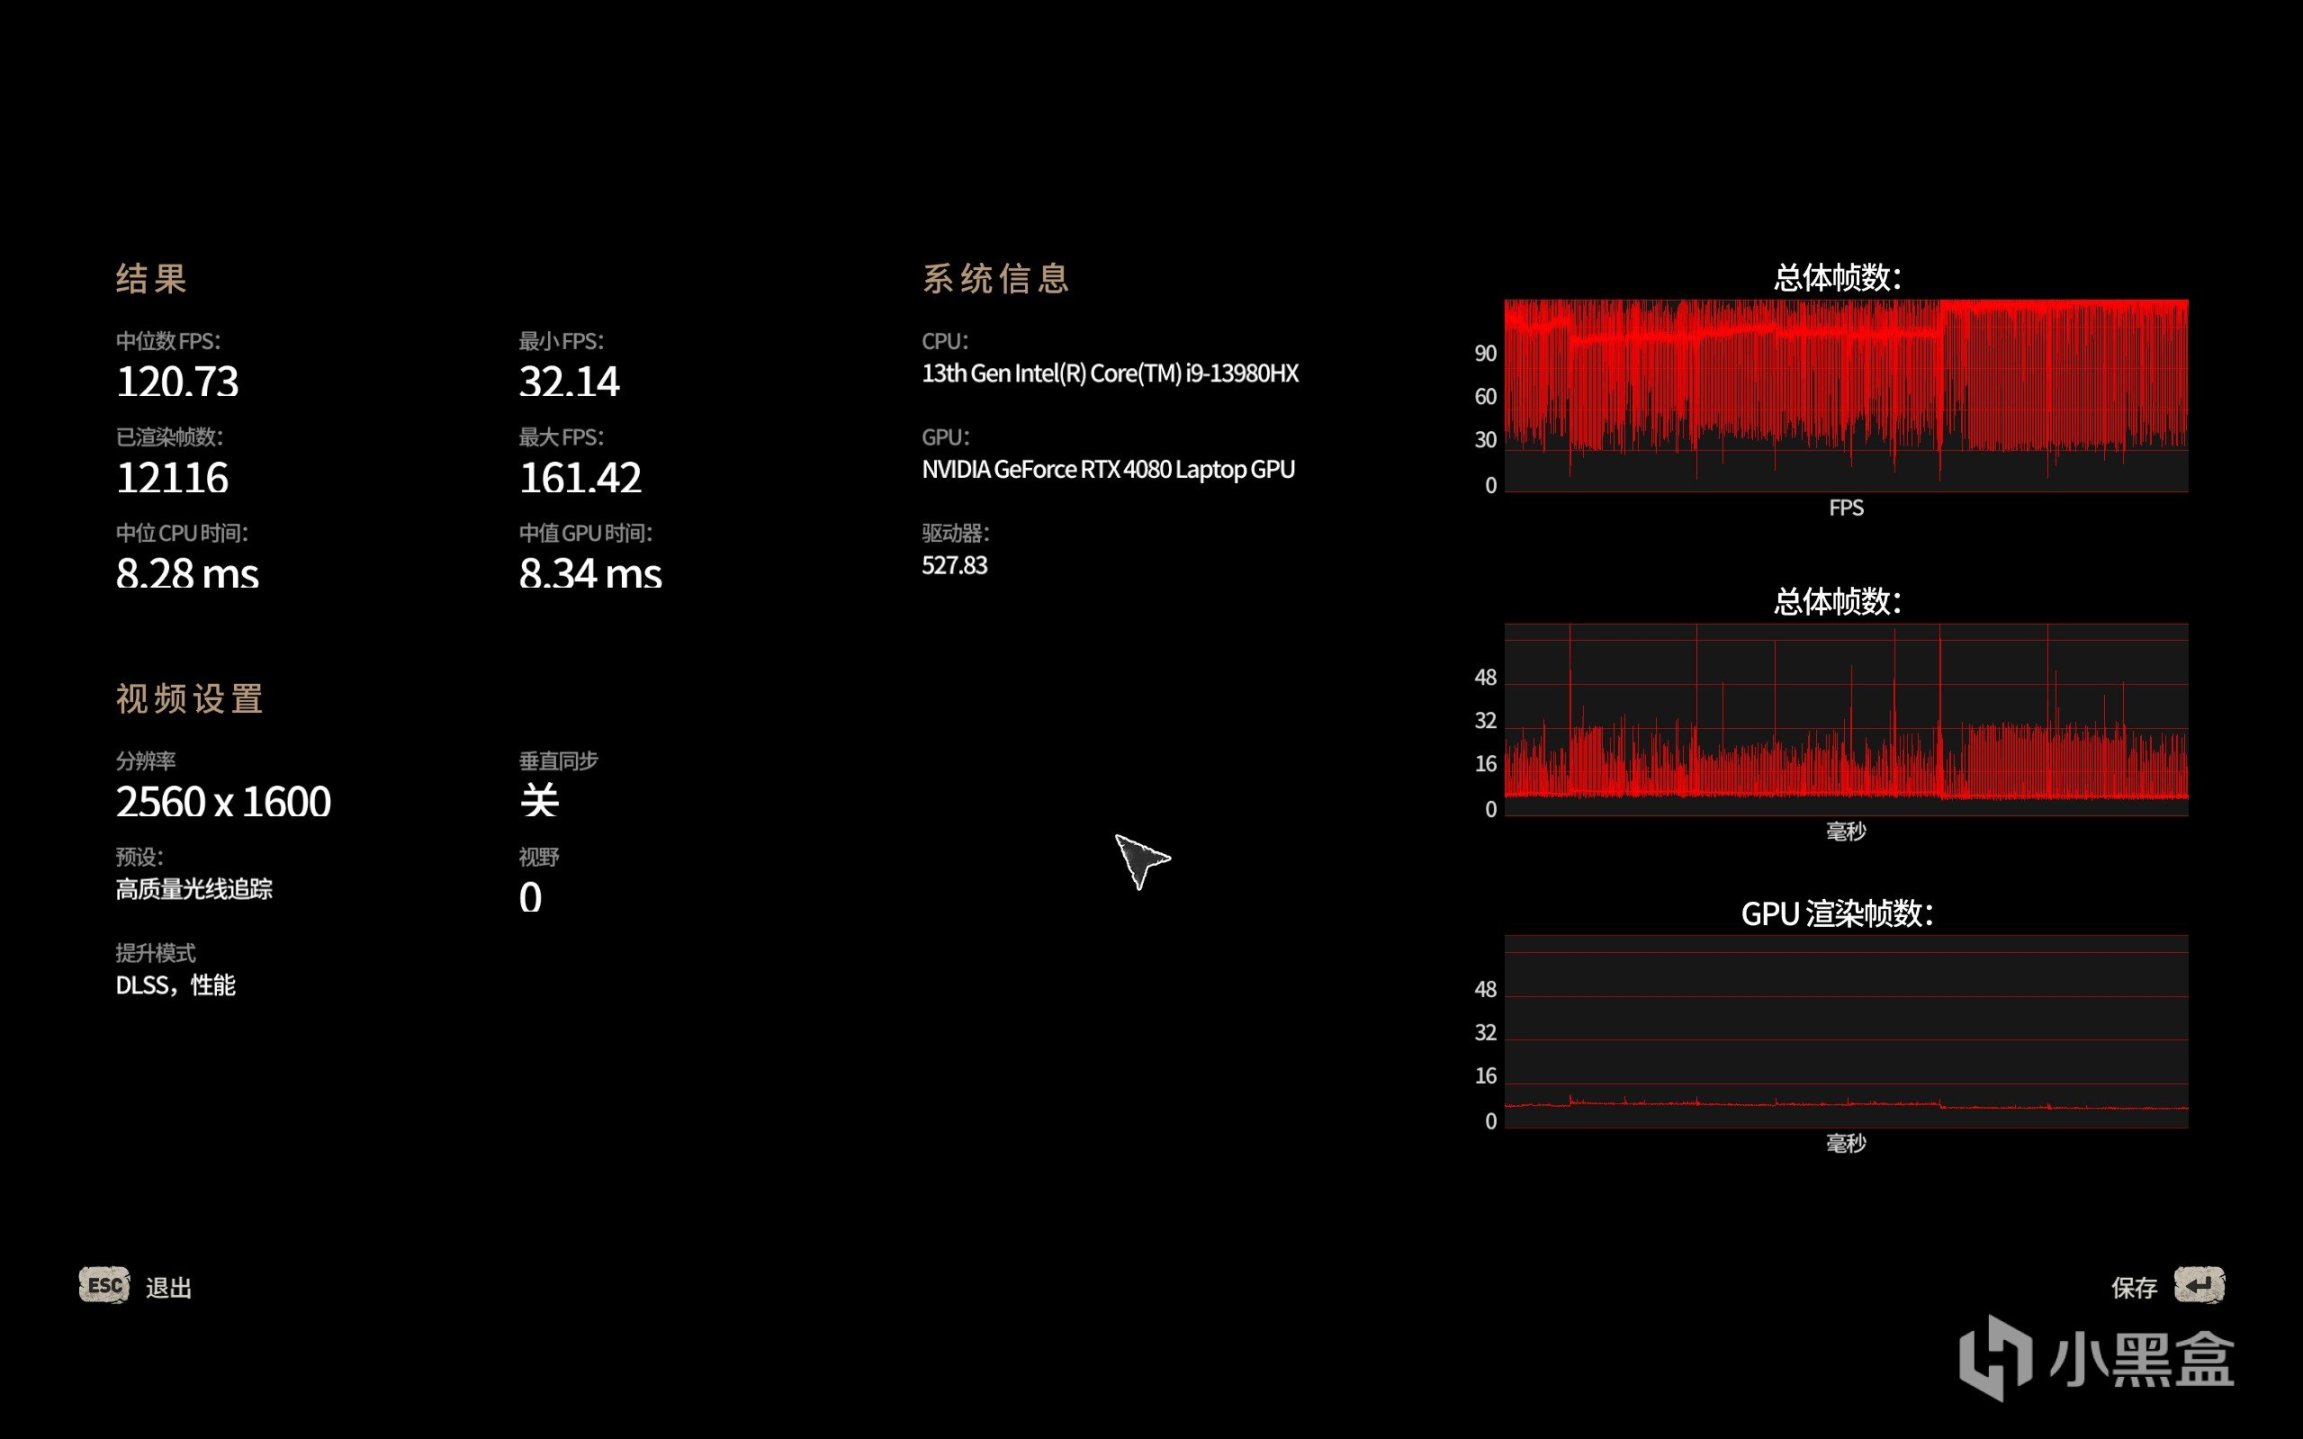2303x1439 pixels.
Task: Click the 保存 save label
Action: [2133, 1288]
